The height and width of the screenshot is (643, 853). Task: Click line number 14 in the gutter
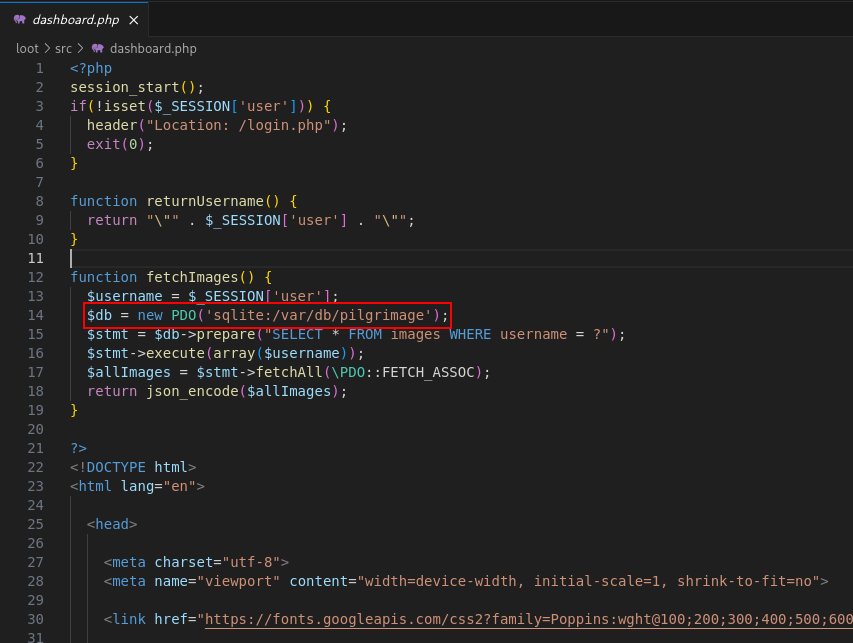click(x=35, y=315)
